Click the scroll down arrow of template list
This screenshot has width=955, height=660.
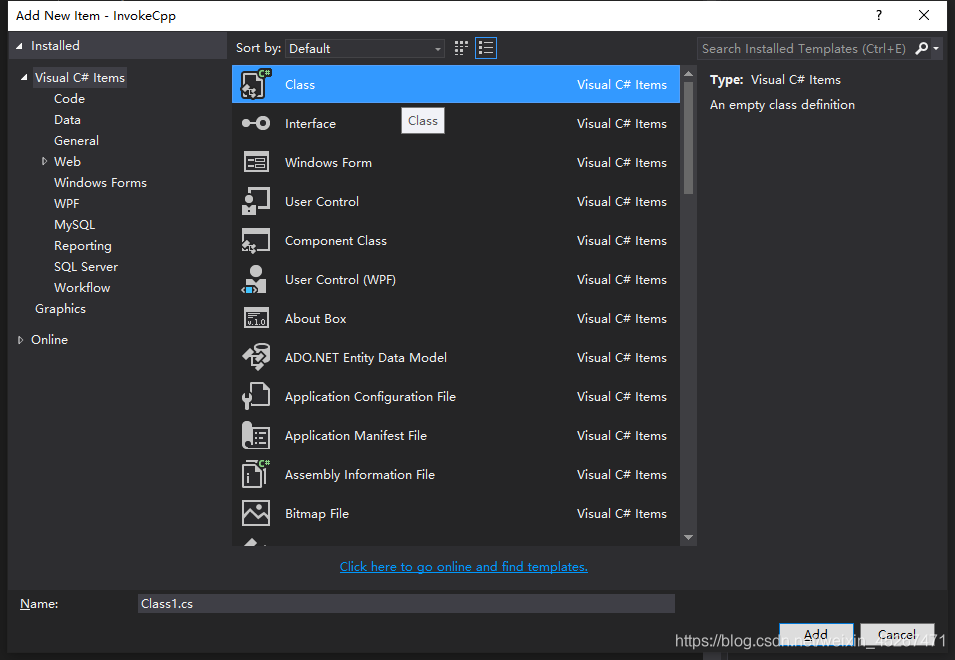point(689,537)
